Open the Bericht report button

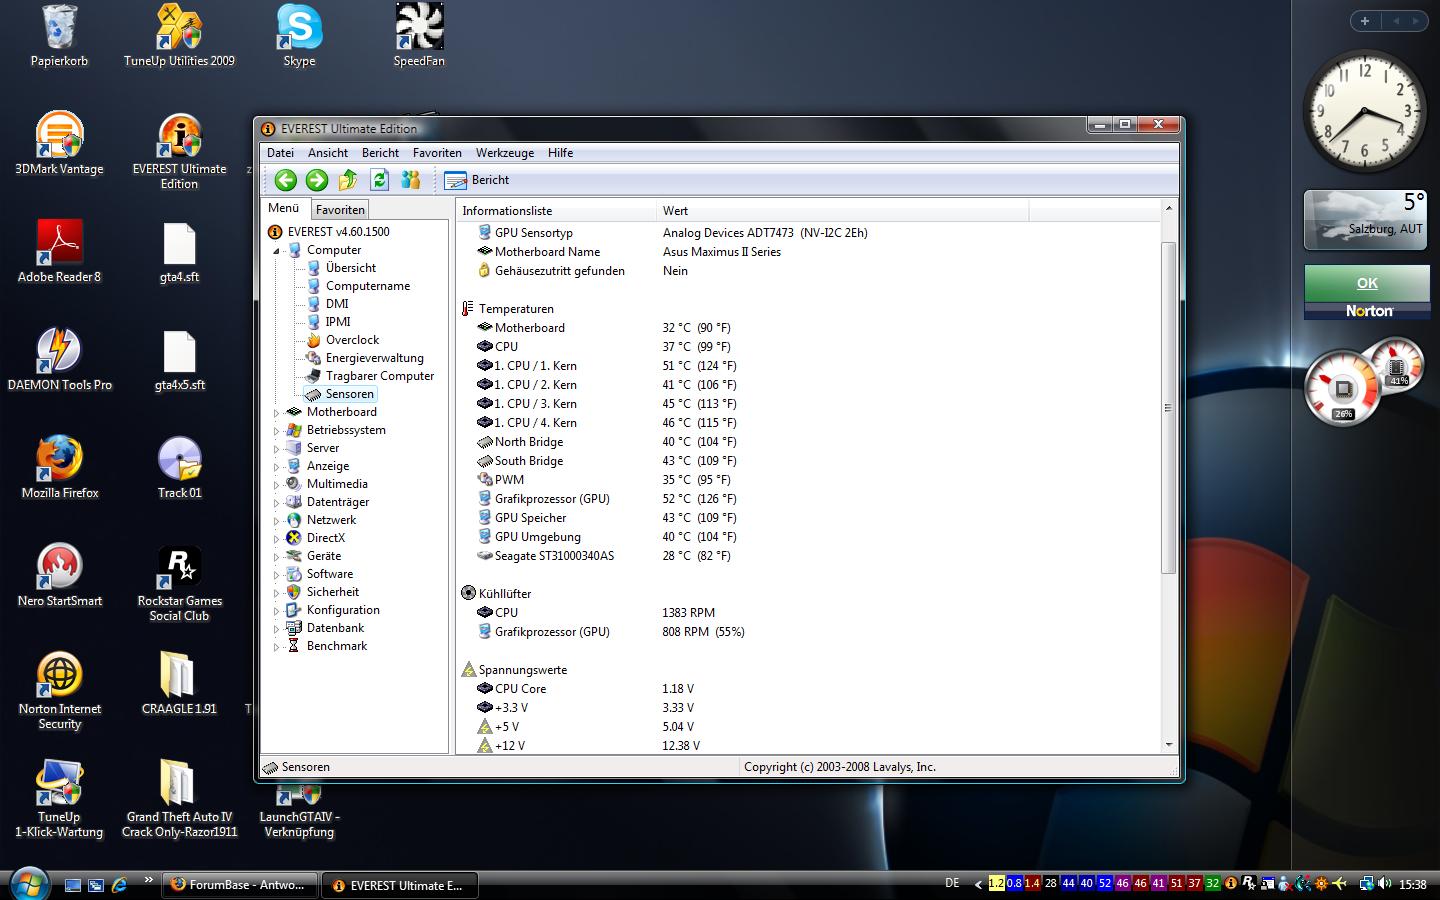[x=477, y=180]
